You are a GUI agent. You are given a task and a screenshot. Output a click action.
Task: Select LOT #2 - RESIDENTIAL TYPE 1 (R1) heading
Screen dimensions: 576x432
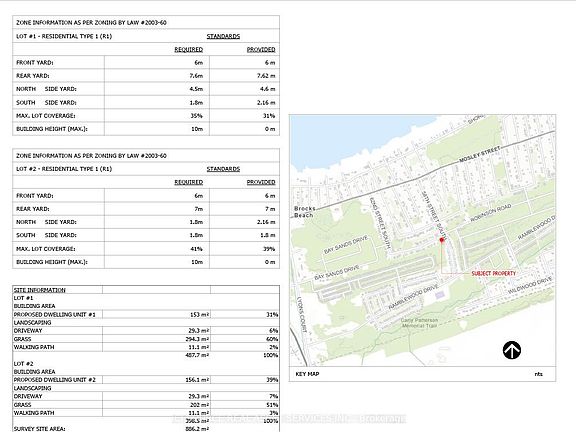tap(64, 169)
